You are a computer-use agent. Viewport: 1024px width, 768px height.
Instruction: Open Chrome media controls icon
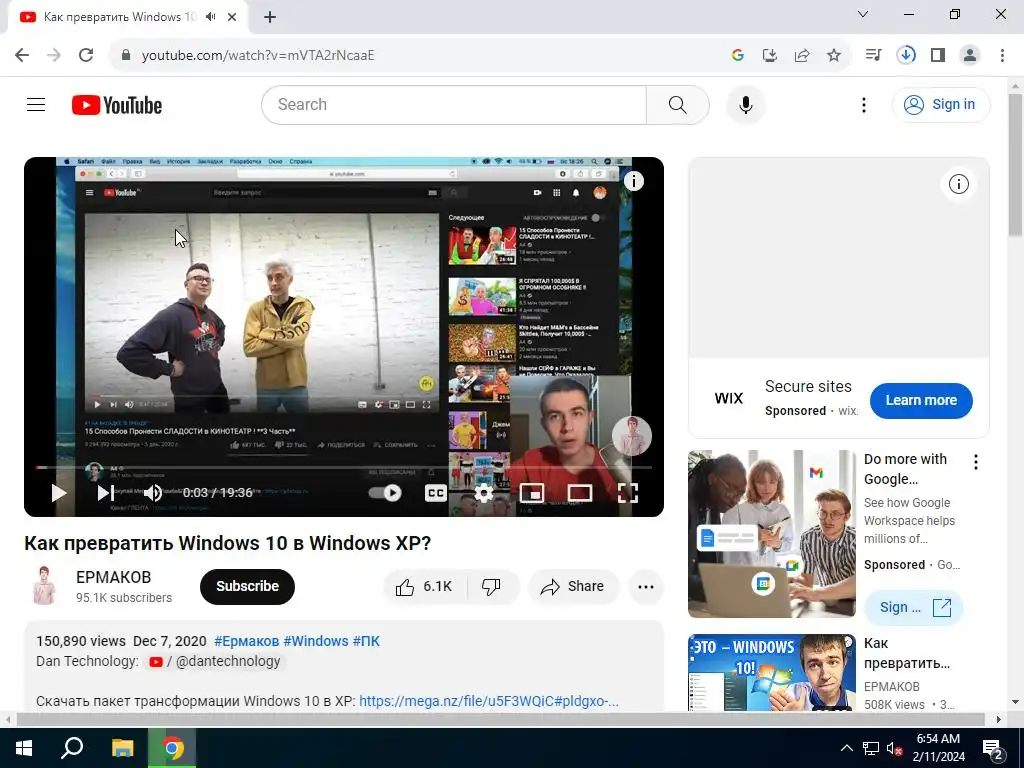point(873,55)
